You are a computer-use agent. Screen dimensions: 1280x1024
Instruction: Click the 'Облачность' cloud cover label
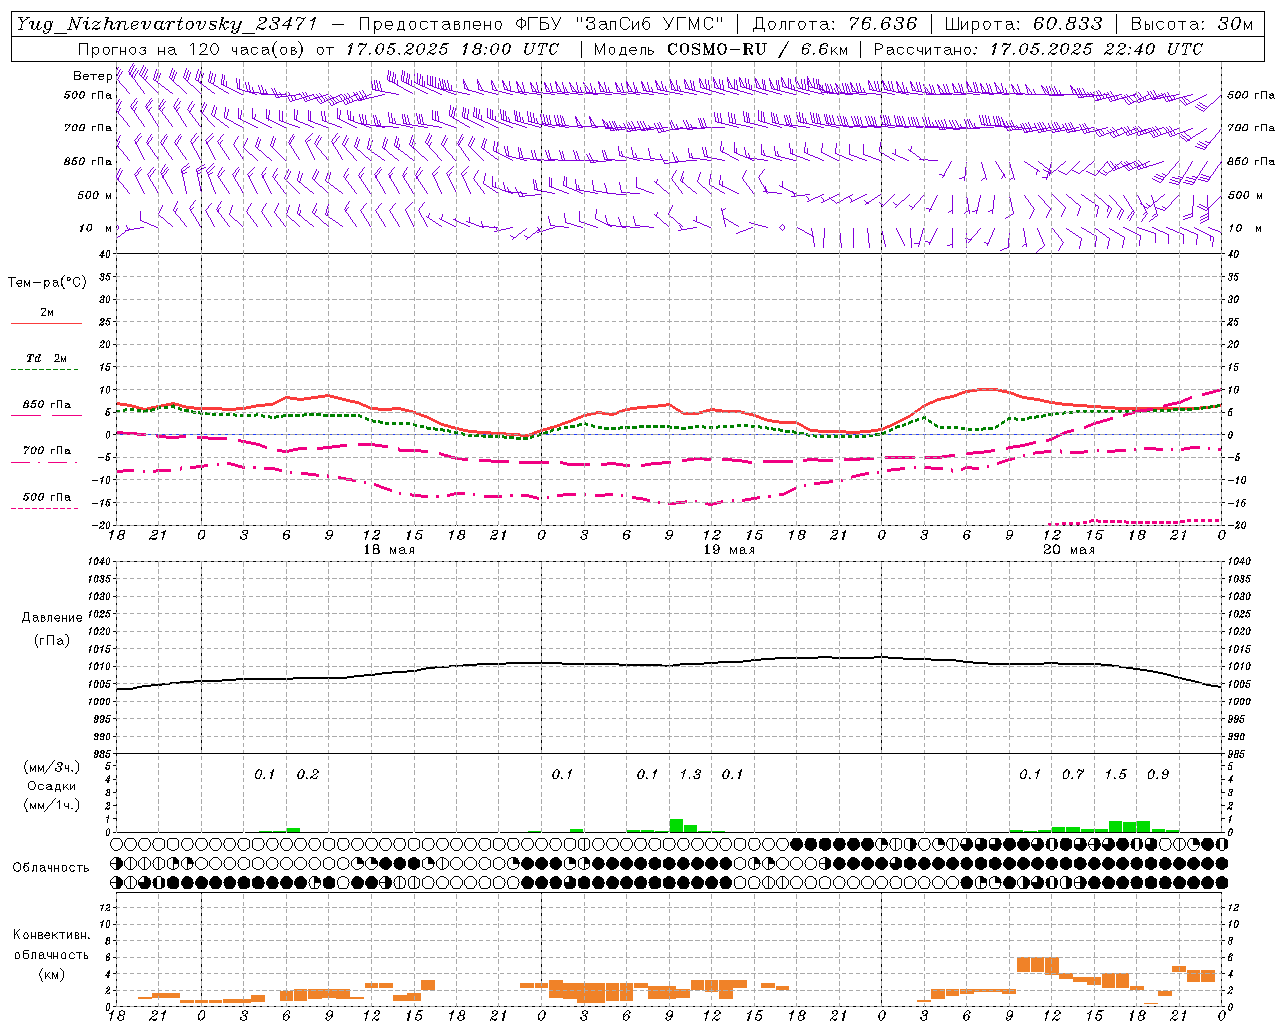[x=51, y=868]
